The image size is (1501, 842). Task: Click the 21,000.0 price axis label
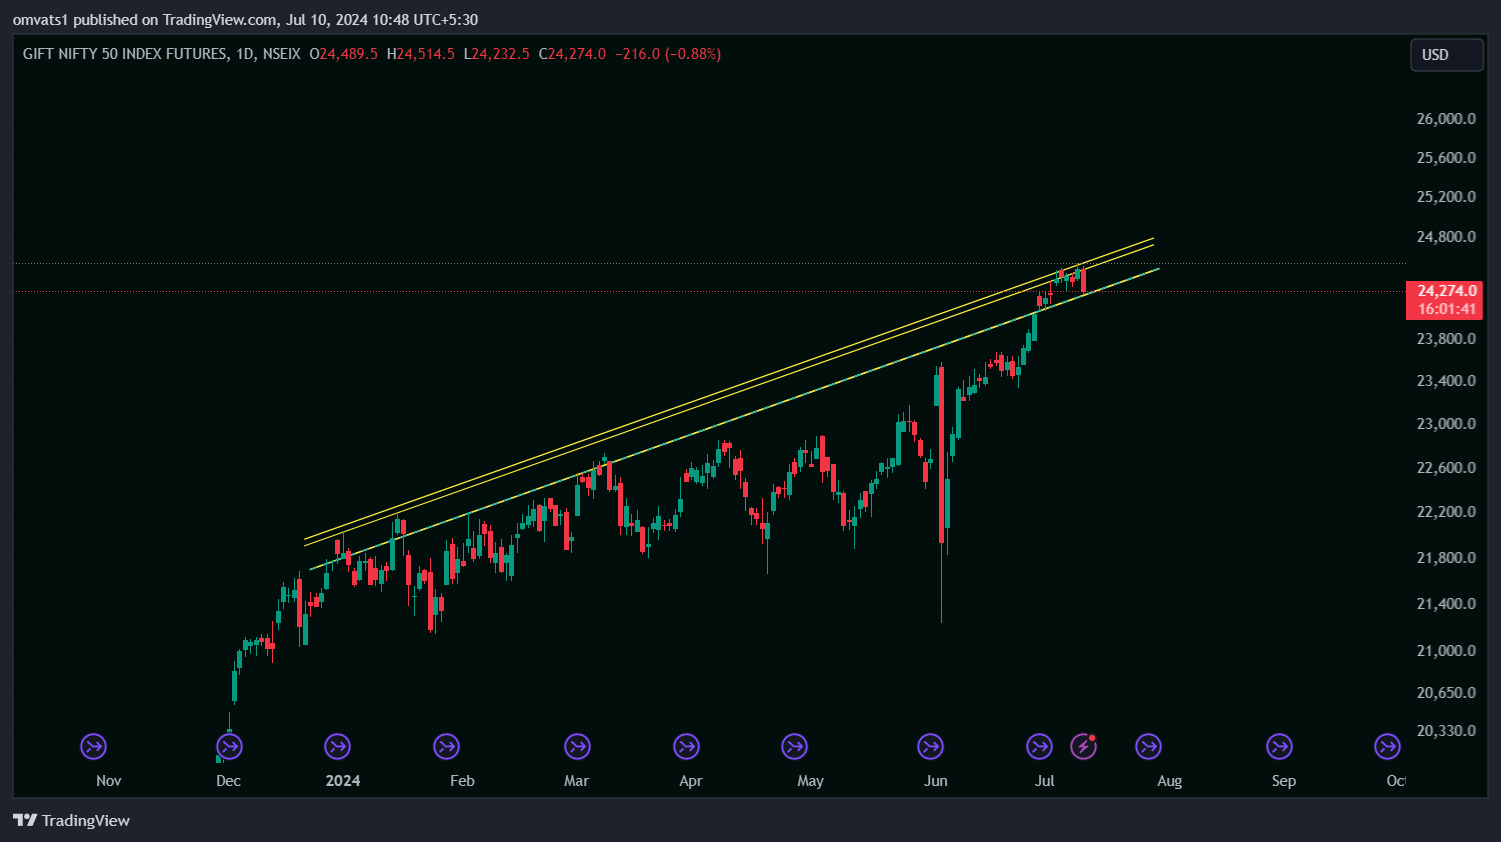(1446, 650)
